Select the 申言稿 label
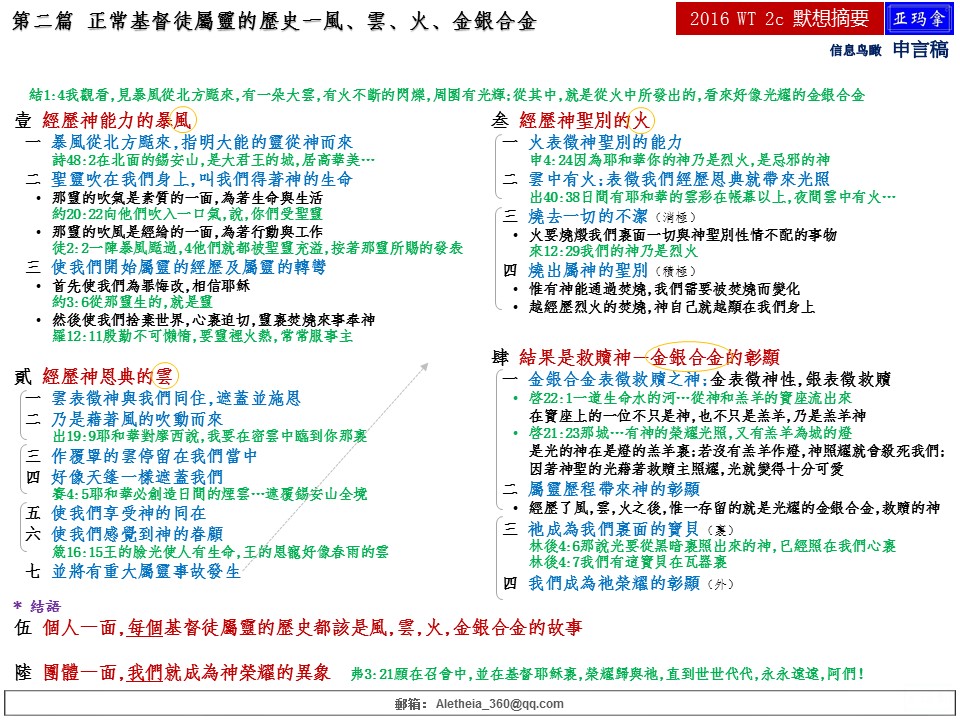This screenshot has width=960, height=720. click(920, 49)
